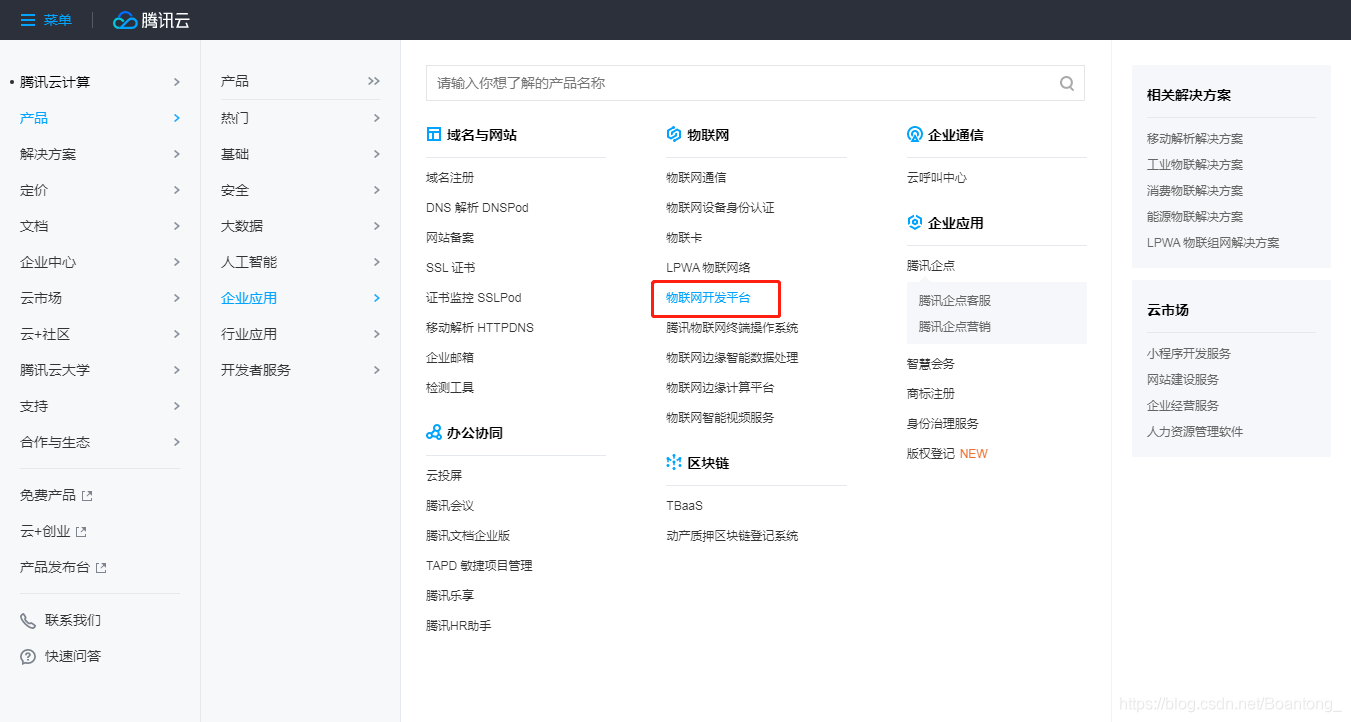
Task: Click the search magnifier icon
Action: click(x=1067, y=83)
